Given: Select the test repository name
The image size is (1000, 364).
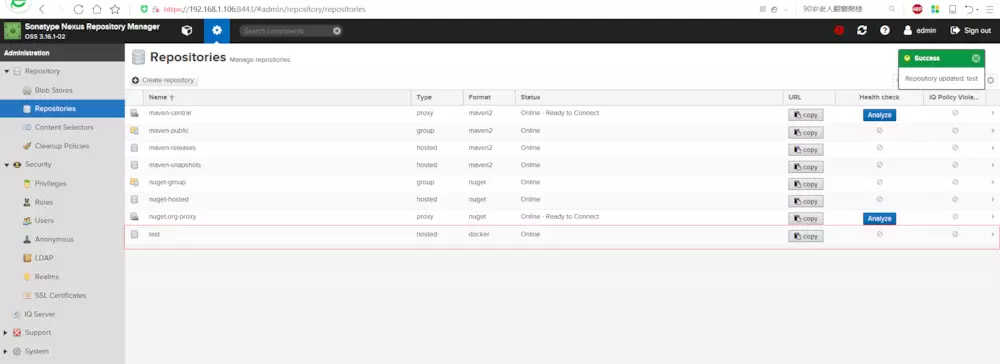Looking at the screenshot, I should pos(154,234).
